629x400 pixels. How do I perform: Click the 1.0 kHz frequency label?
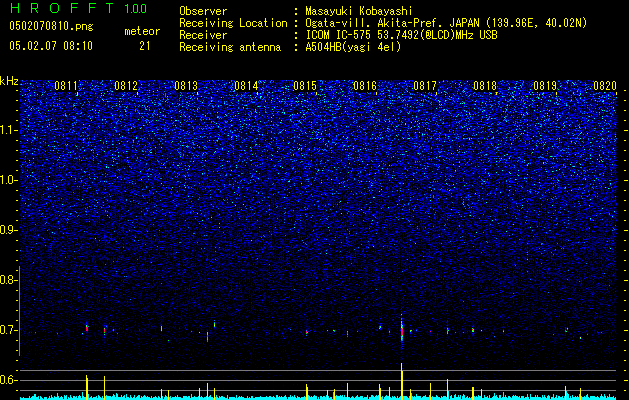(x=7, y=180)
